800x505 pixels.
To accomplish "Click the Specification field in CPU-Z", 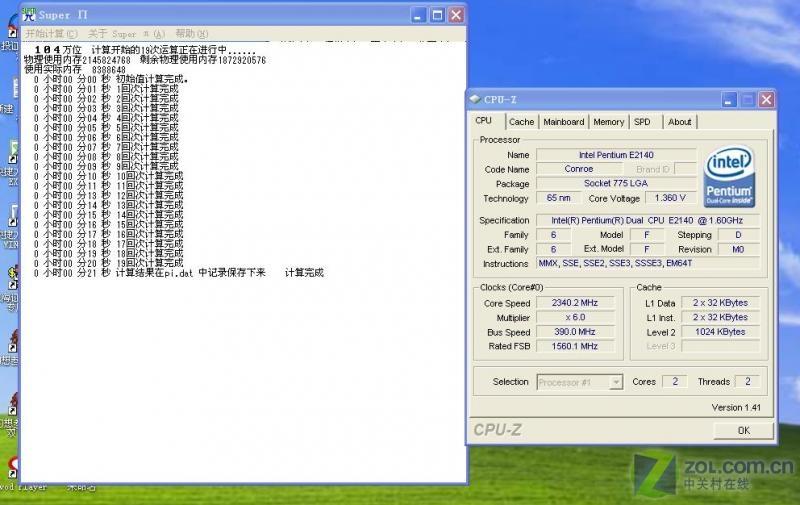I will 647,220.
